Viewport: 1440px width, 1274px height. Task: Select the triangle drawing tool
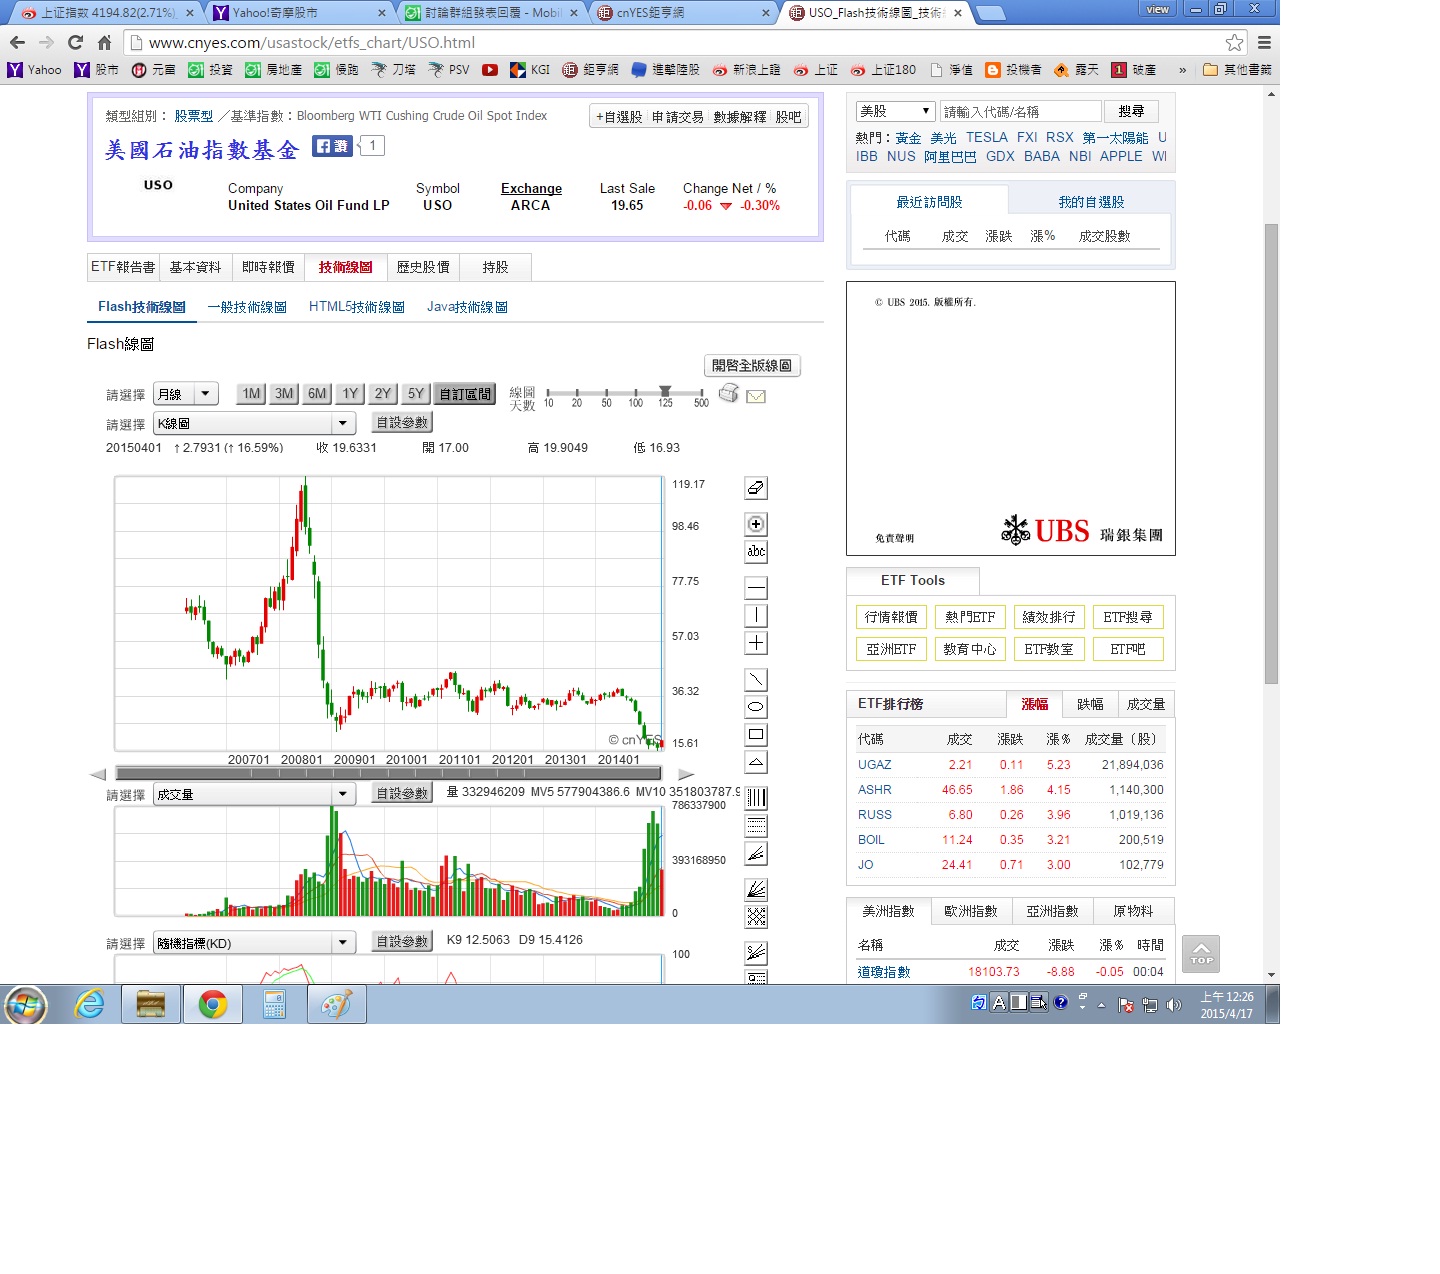click(756, 762)
